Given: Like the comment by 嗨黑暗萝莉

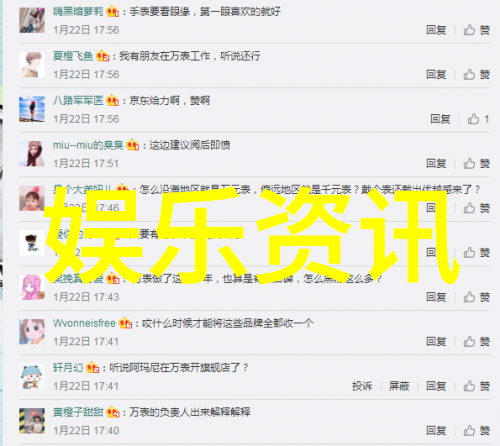Looking at the screenshot, I should 476,30.
